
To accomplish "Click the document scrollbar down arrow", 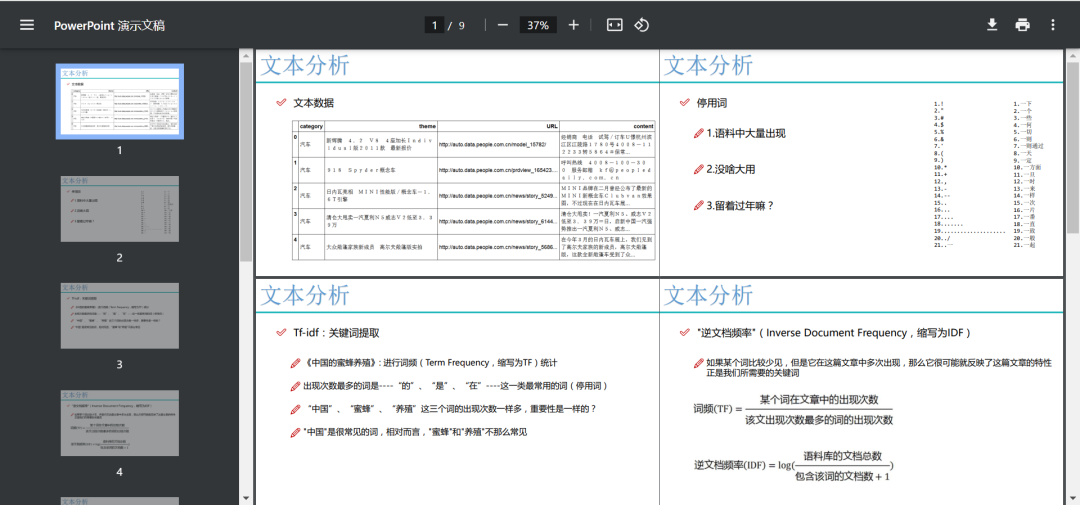I will [1073, 498].
